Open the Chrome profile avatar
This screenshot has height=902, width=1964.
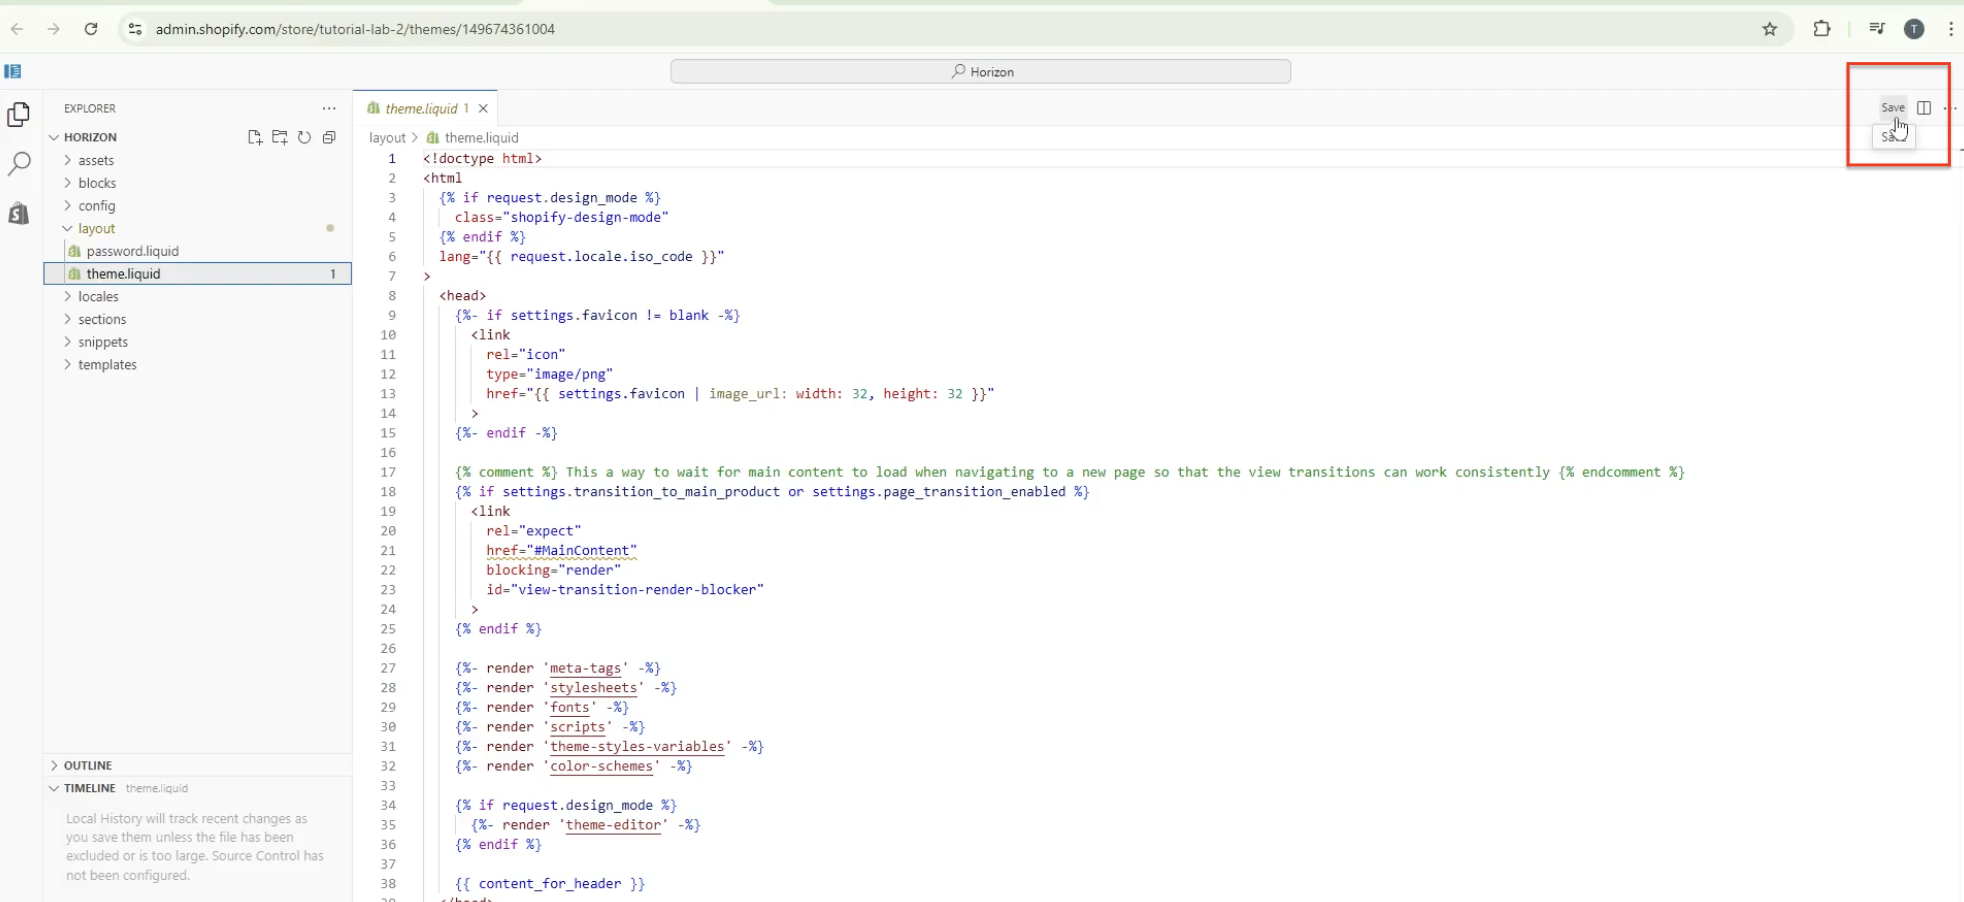(x=1914, y=29)
